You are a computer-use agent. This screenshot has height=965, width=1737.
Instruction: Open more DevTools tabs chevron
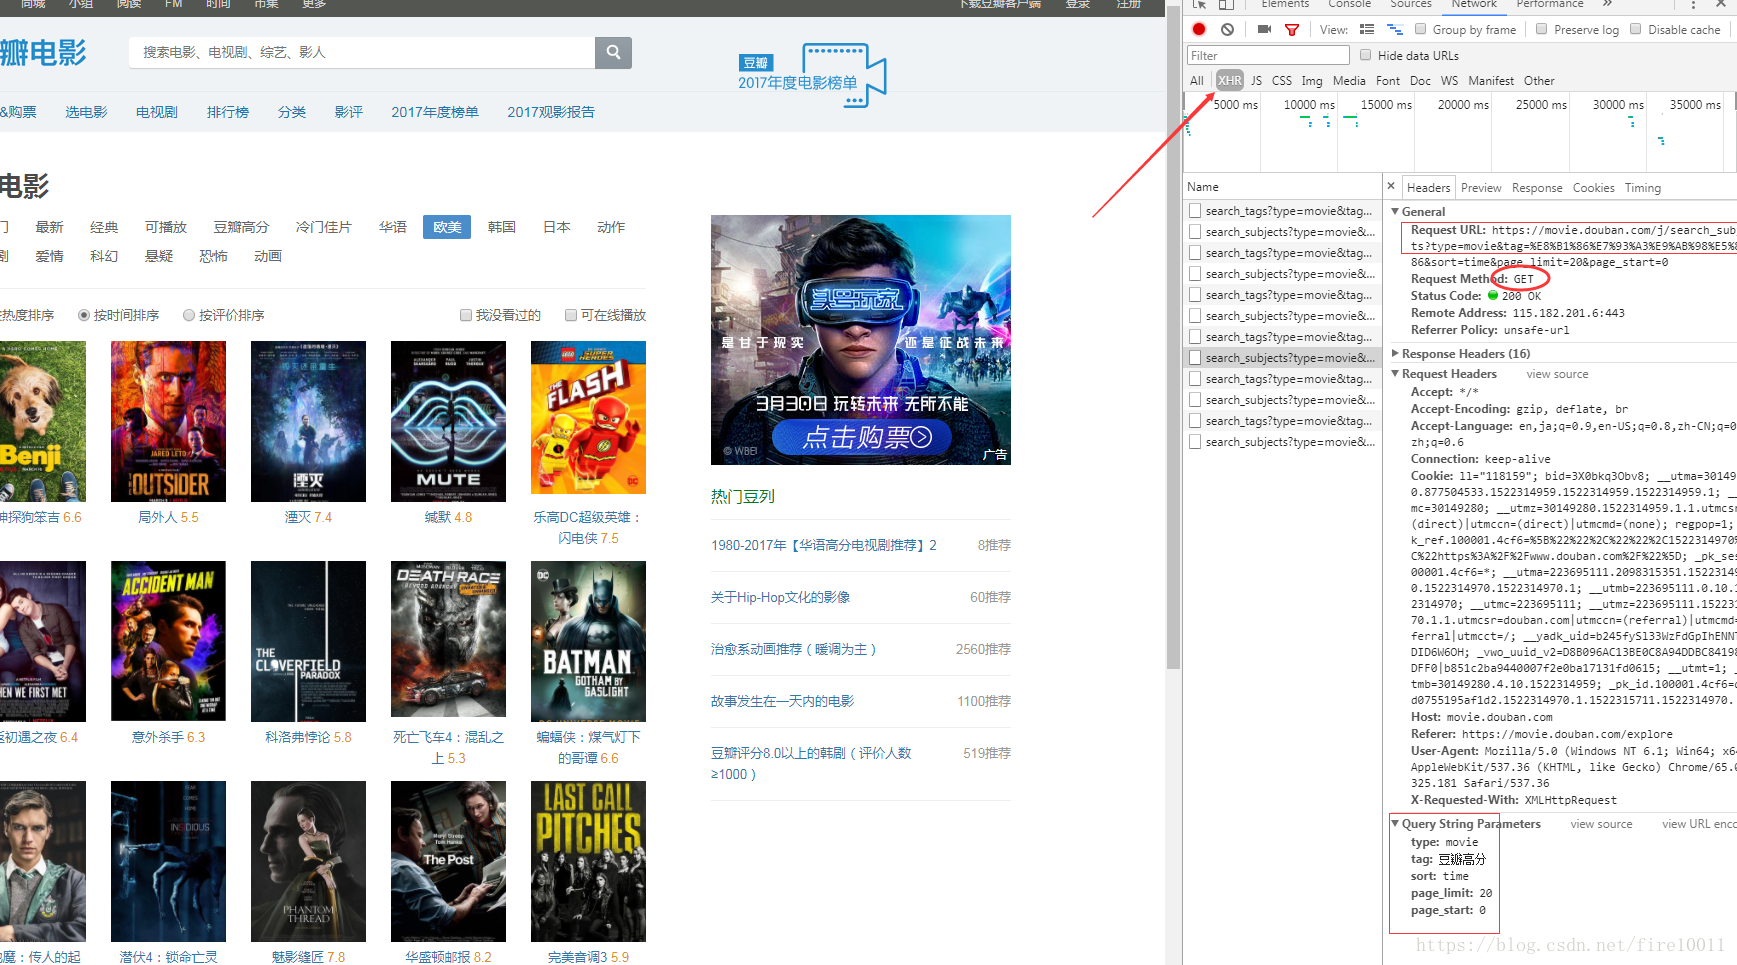click(x=1607, y=4)
